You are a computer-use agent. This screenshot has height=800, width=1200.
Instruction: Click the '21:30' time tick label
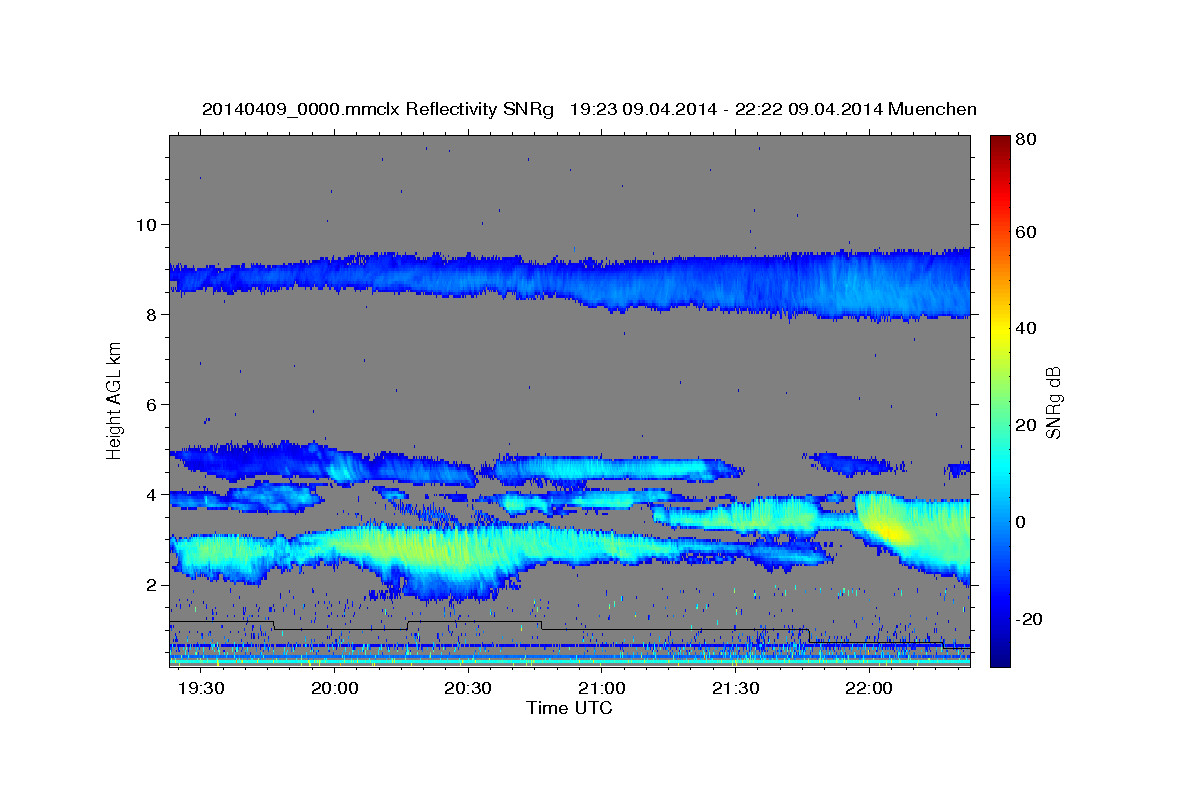[x=737, y=689]
